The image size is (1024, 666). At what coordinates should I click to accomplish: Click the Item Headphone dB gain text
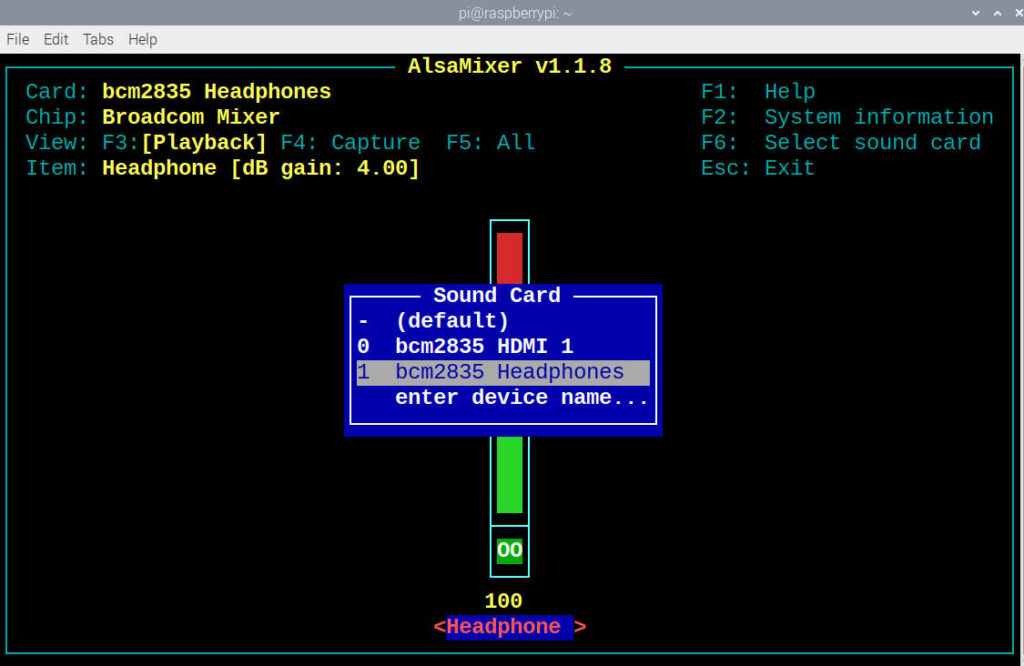[261, 168]
